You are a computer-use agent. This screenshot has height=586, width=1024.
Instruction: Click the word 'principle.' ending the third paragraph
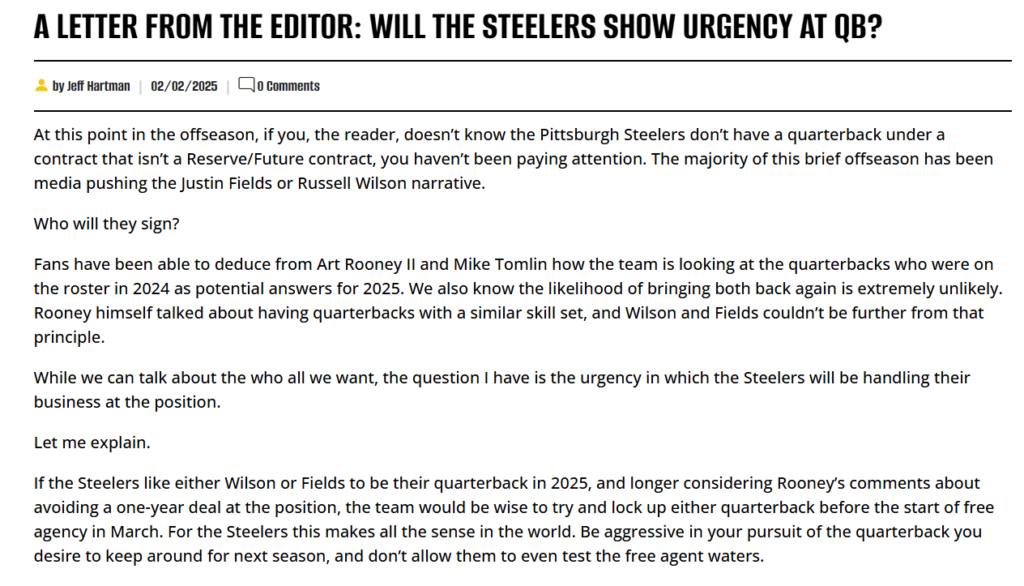[69, 338]
